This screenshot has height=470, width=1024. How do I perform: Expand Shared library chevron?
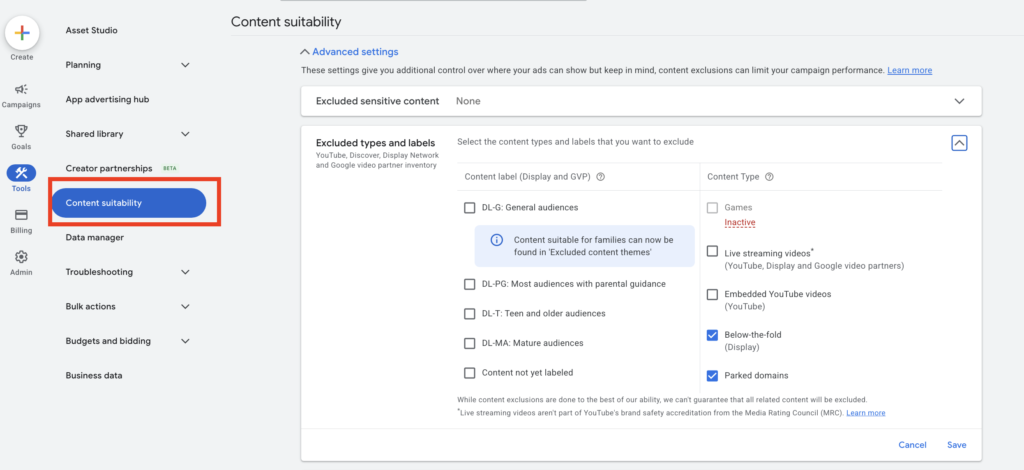185,134
